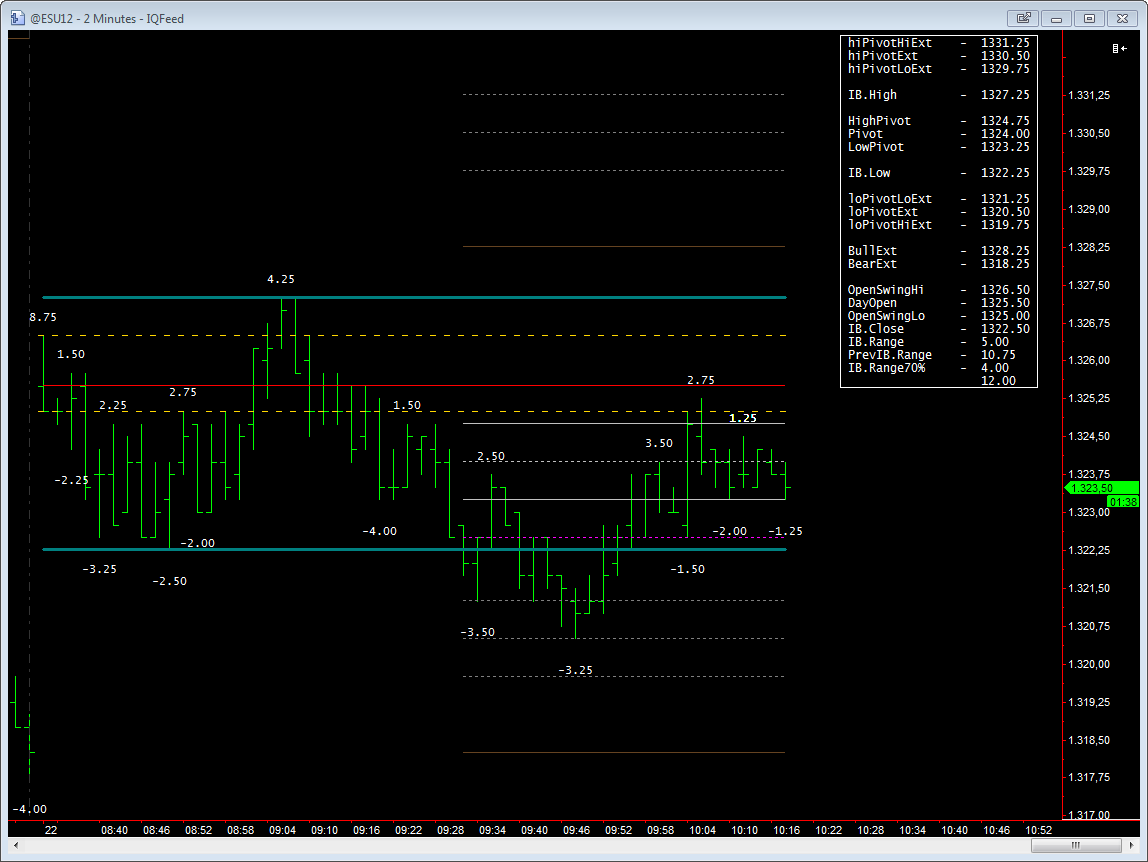Click the 10:52 time axis label
The width and height of the screenshot is (1148, 862).
click(1039, 831)
